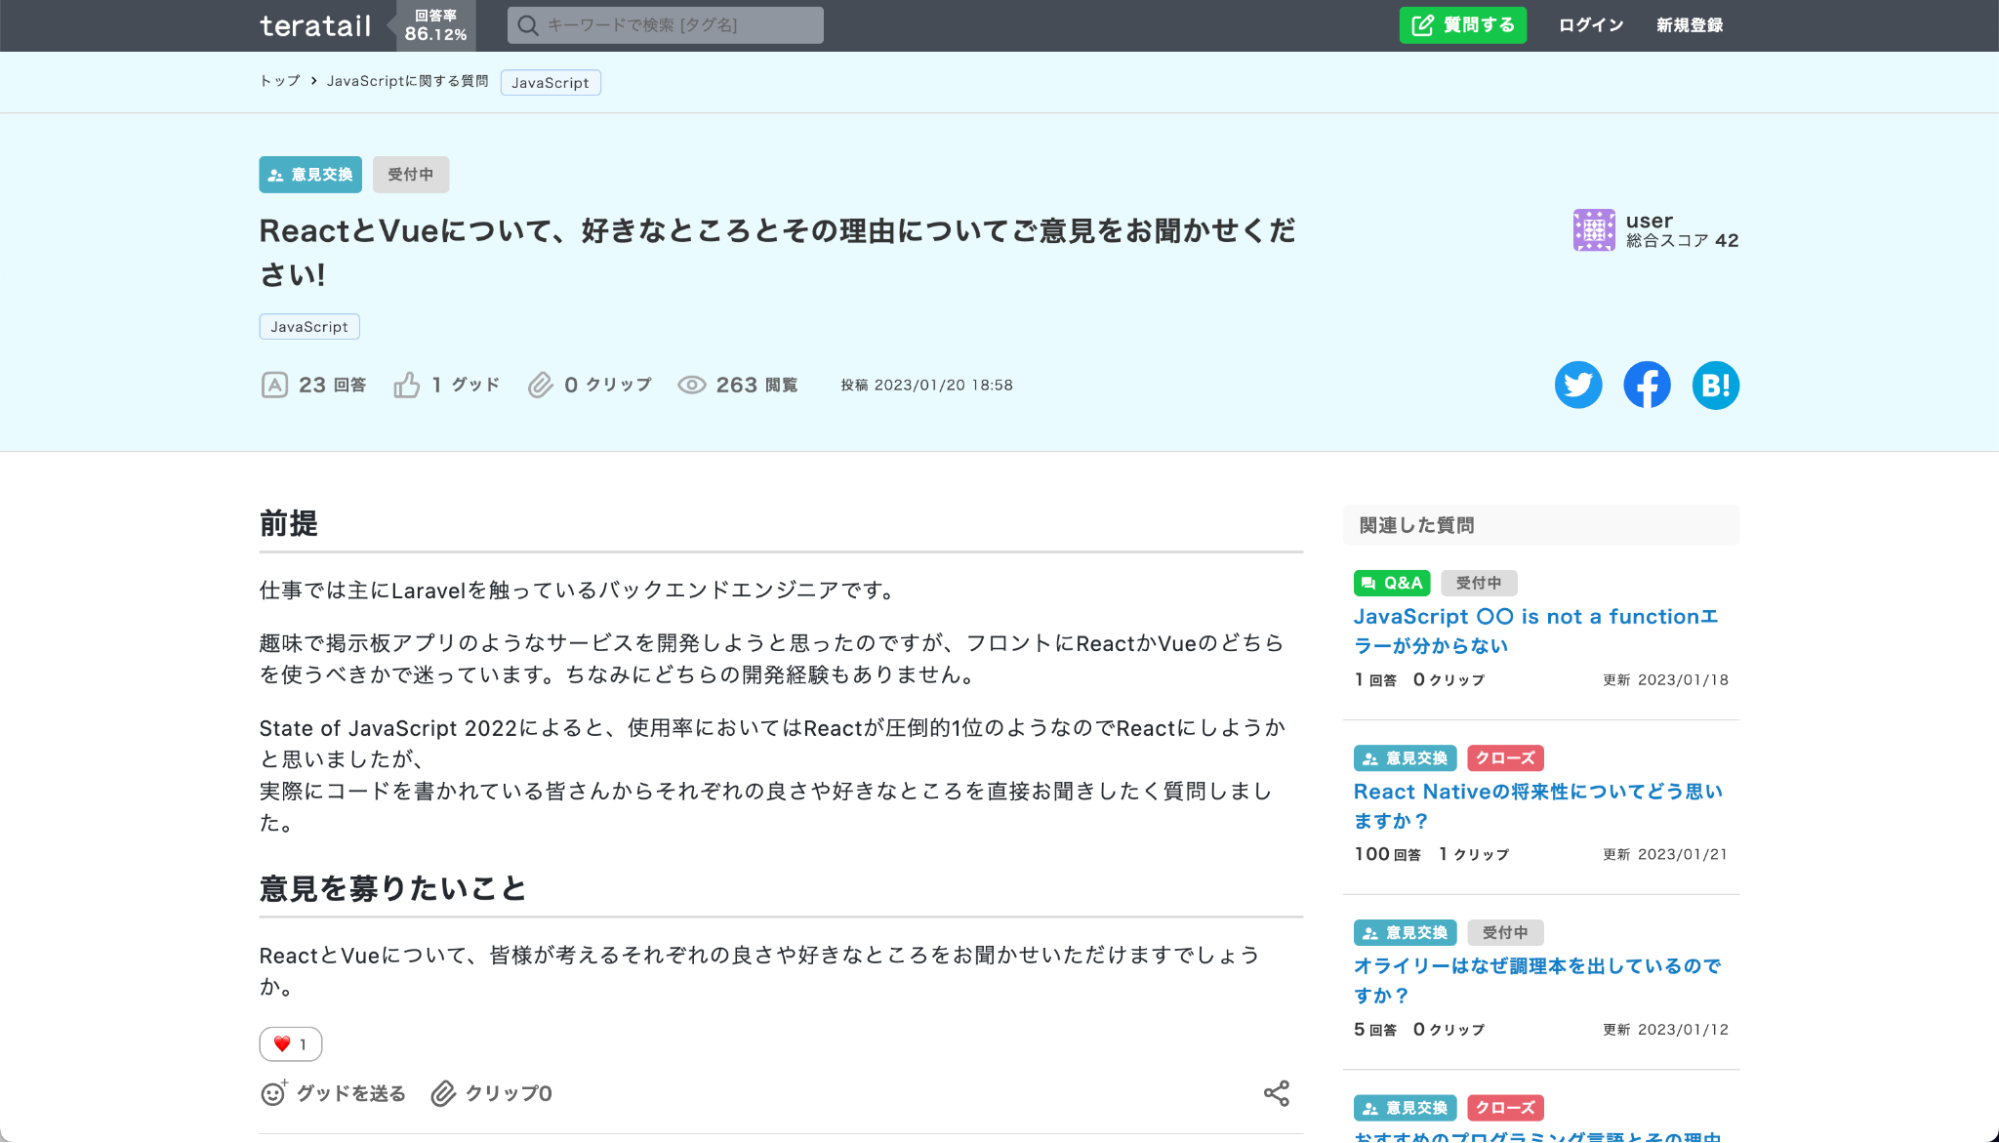Click the Hatena Bookmark B! icon
The width and height of the screenshot is (1999, 1143).
pos(1715,385)
